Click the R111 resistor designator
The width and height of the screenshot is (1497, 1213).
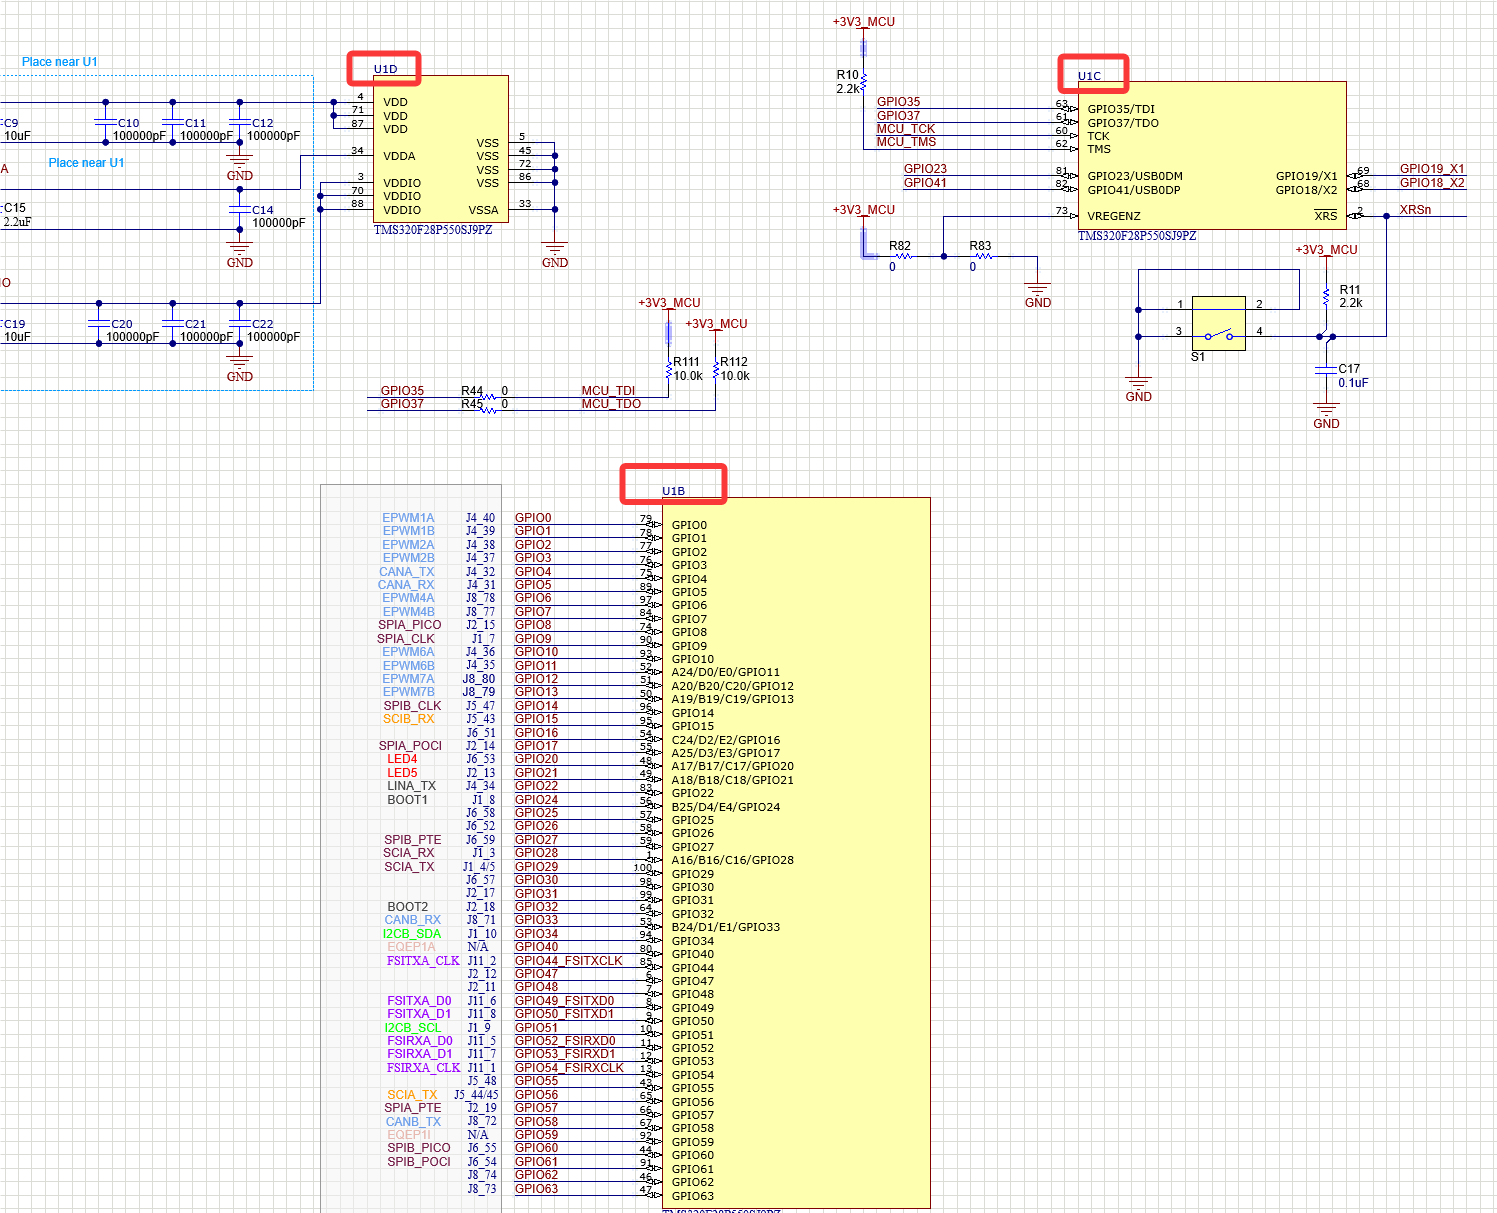click(686, 362)
